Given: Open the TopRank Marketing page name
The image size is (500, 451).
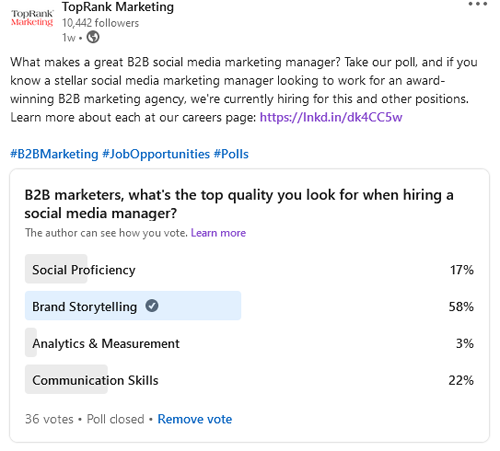Looking at the screenshot, I should coord(118,7).
